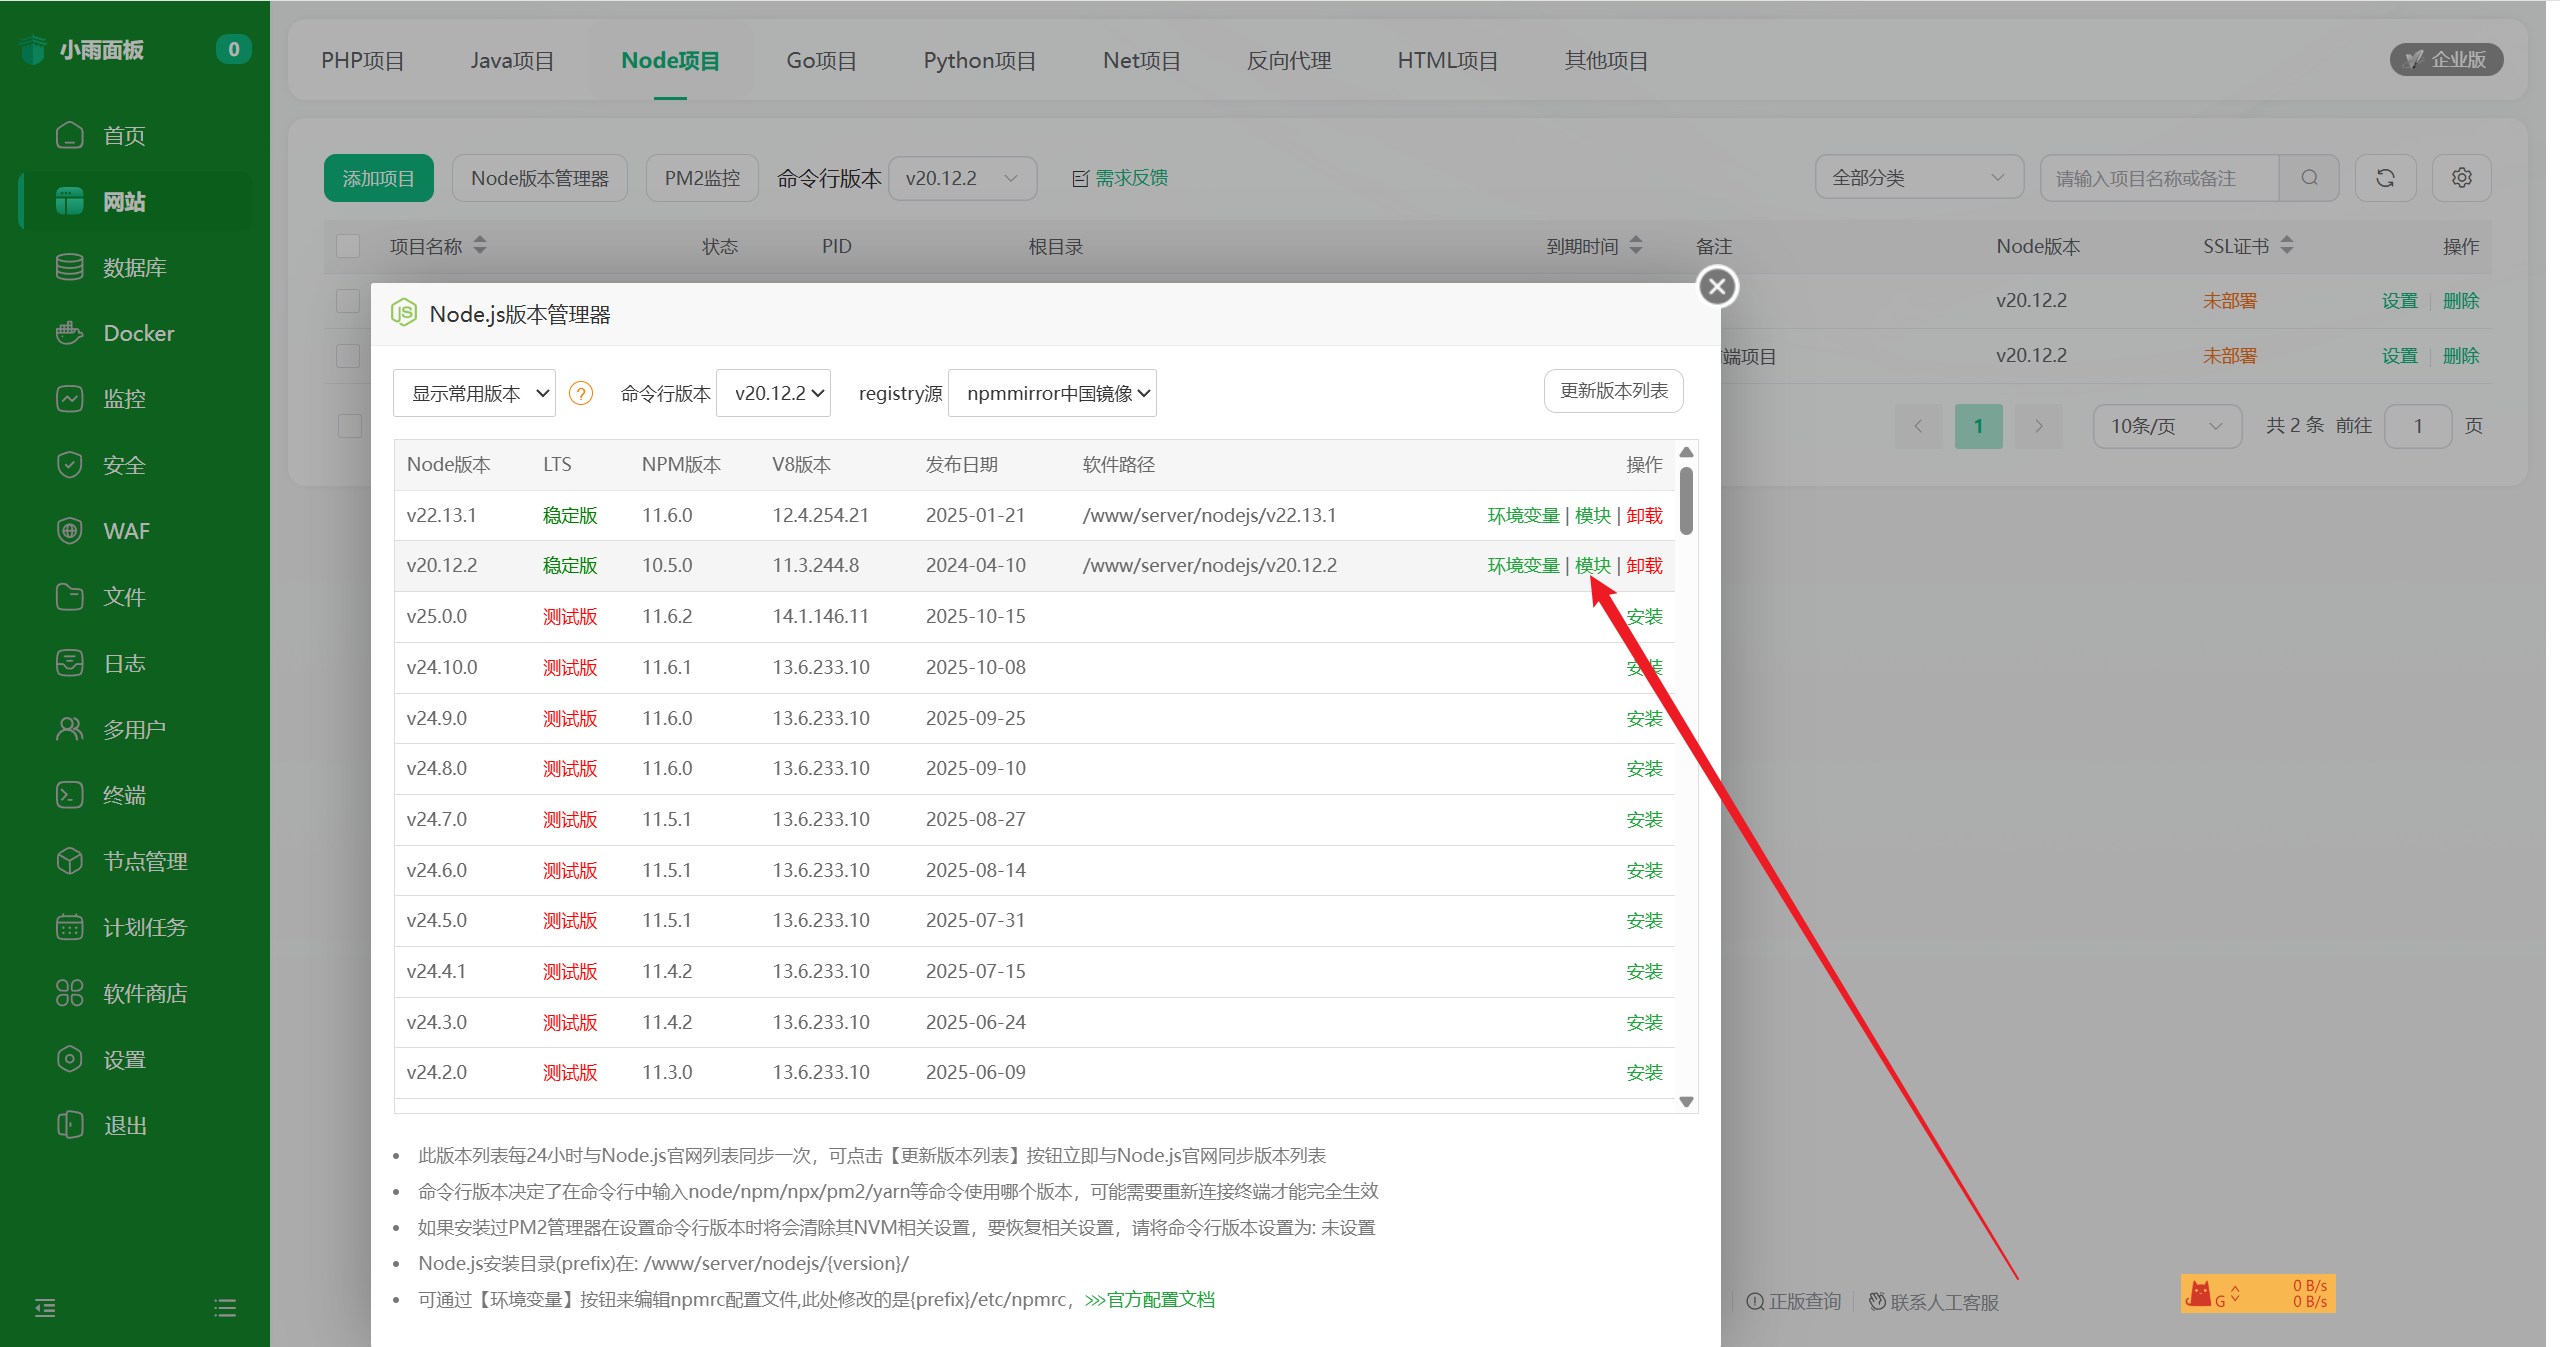
Task: Click the 更新版本列表 button
Action: pyautogui.click(x=1613, y=391)
